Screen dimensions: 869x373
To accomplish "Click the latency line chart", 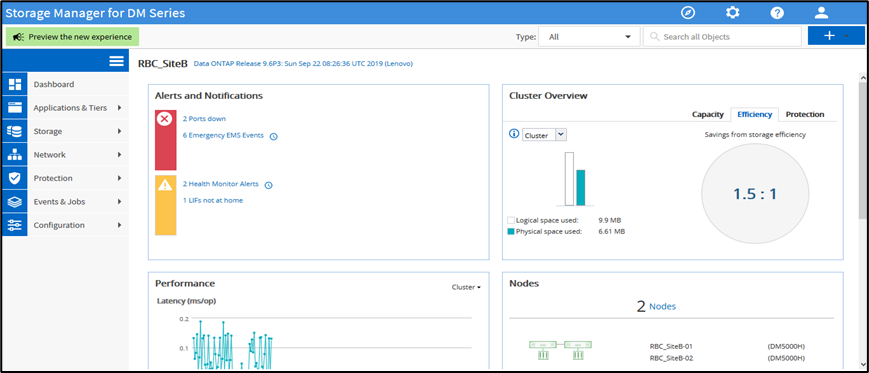I will (233, 345).
